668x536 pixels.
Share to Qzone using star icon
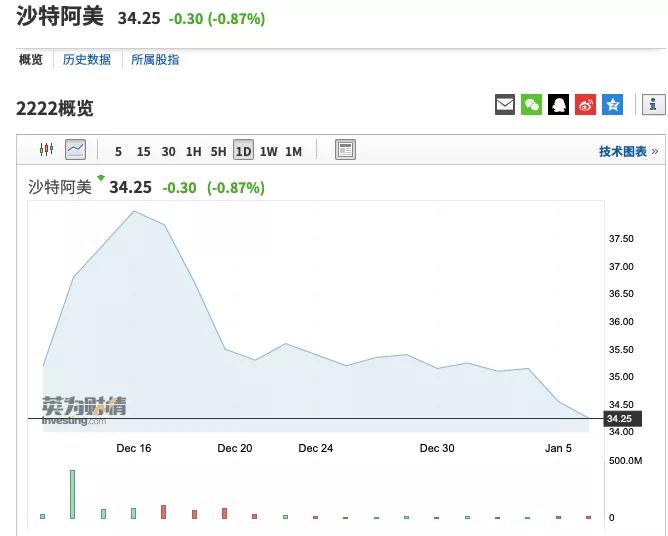coord(612,105)
